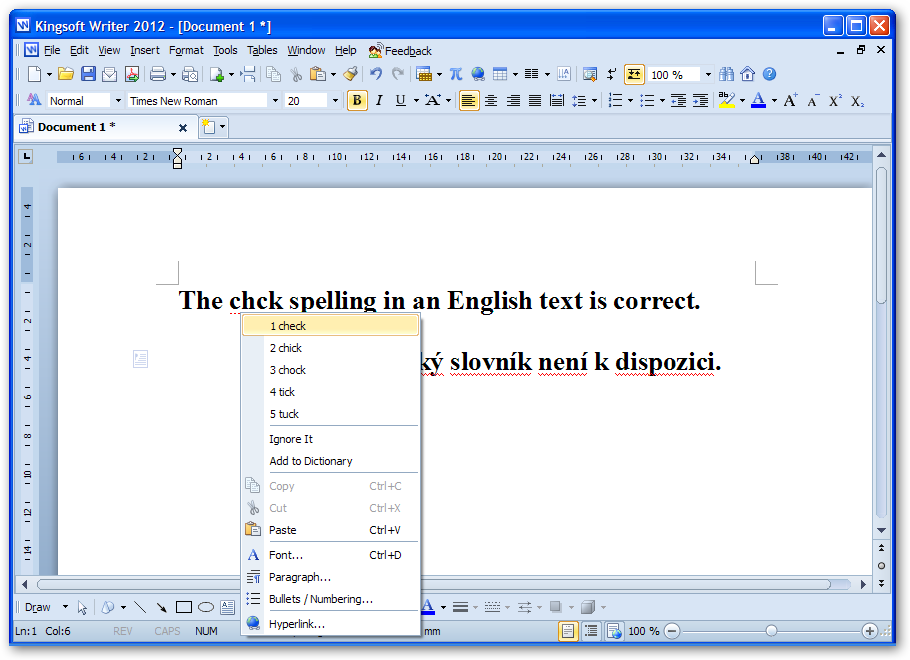Click the Print icon
The width and height of the screenshot is (910, 660).
[158, 74]
